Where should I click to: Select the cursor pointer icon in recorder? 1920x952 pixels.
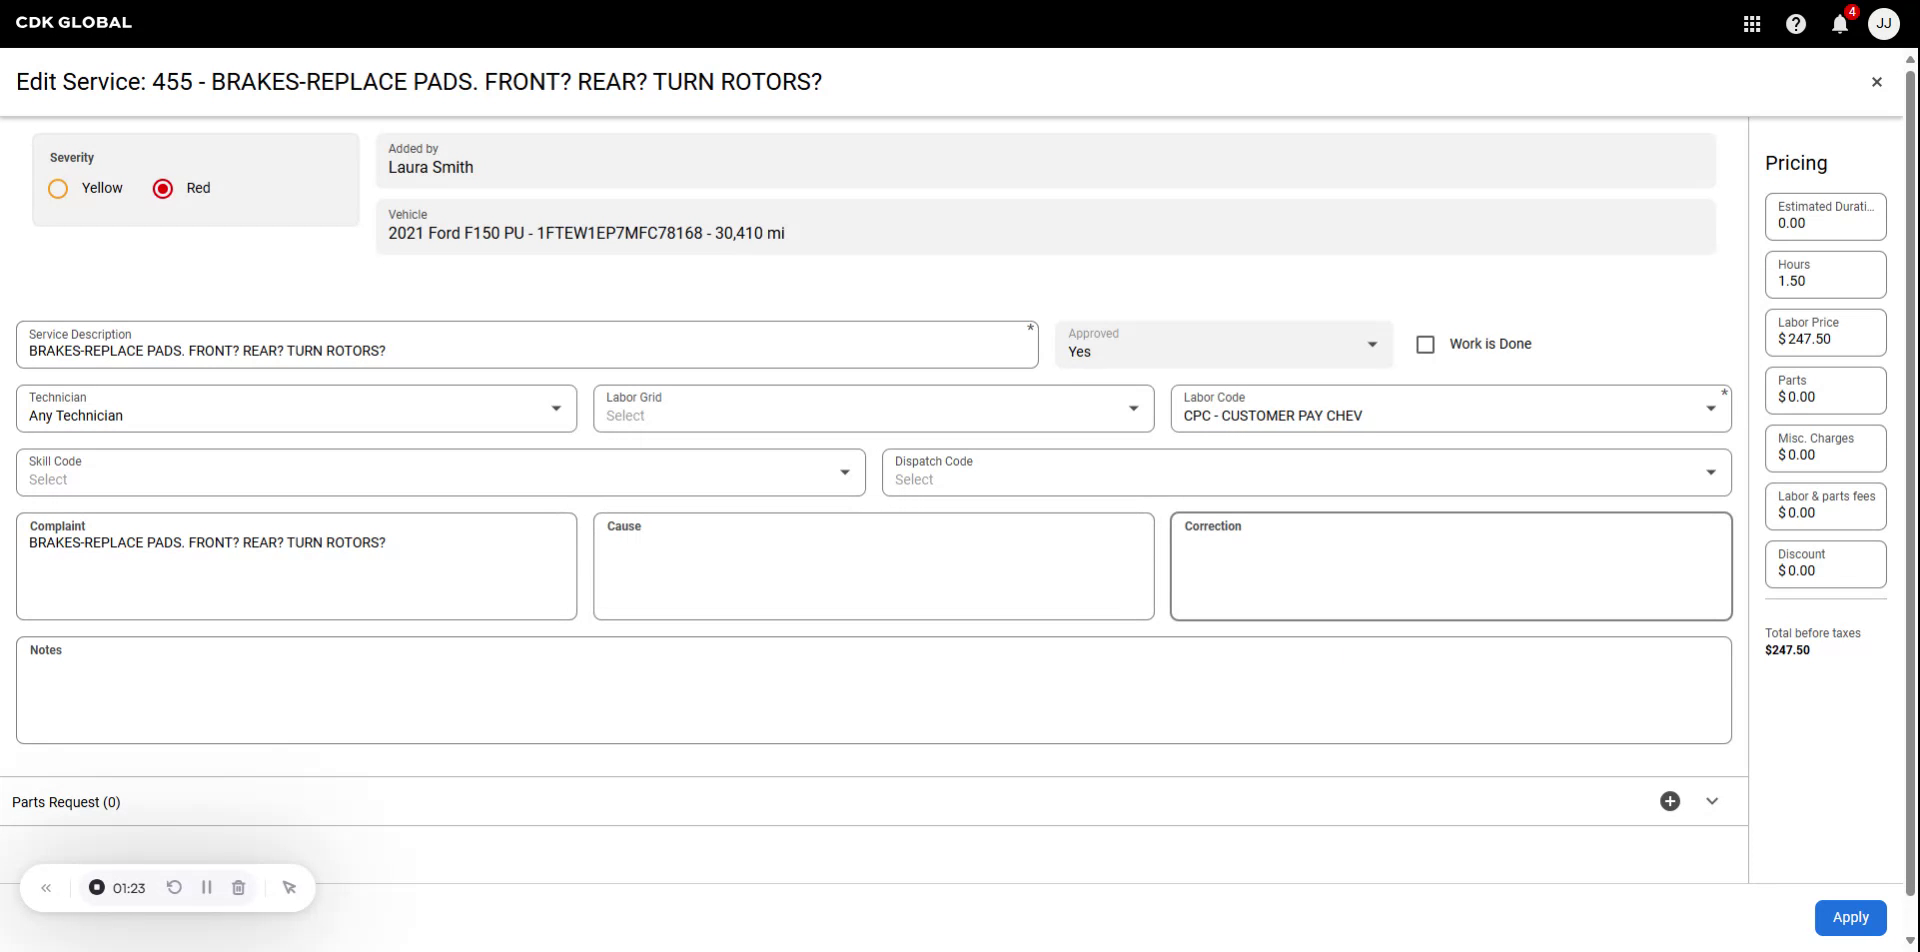pyautogui.click(x=289, y=887)
